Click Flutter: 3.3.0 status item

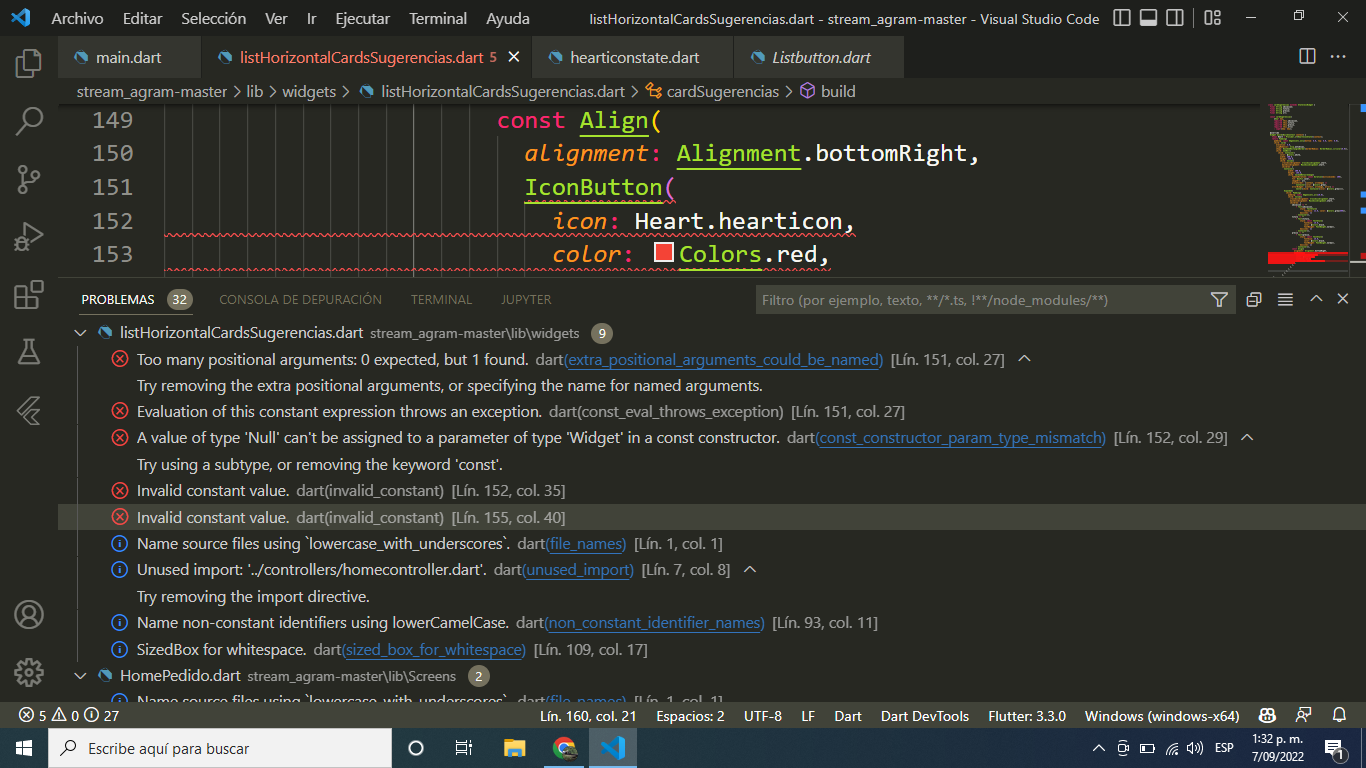tap(1027, 716)
